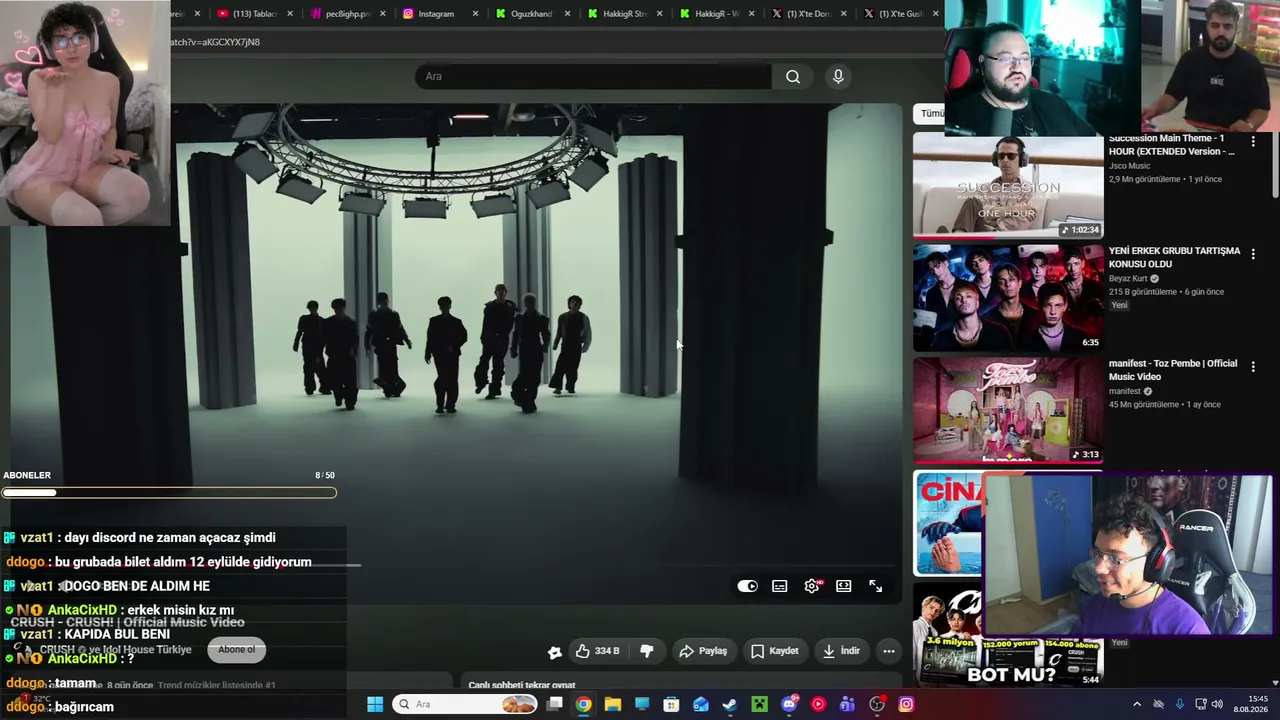This screenshot has width=1280, height=720.
Task: Open the green Minecraft icon on the taskbar
Action: (x=760, y=705)
